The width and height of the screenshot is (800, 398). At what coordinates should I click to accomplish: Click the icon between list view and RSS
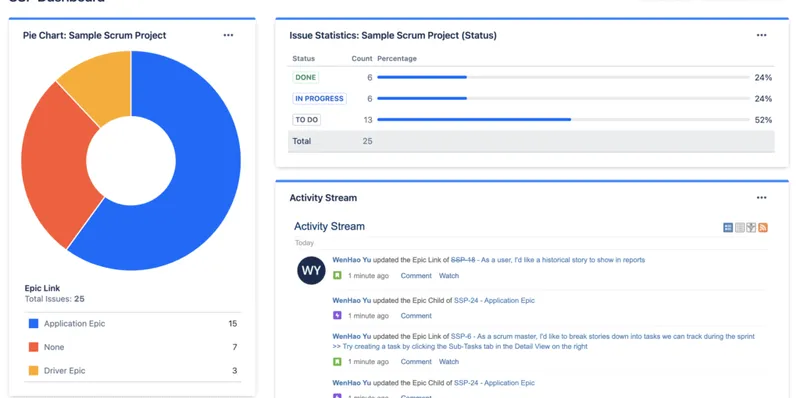(751, 228)
